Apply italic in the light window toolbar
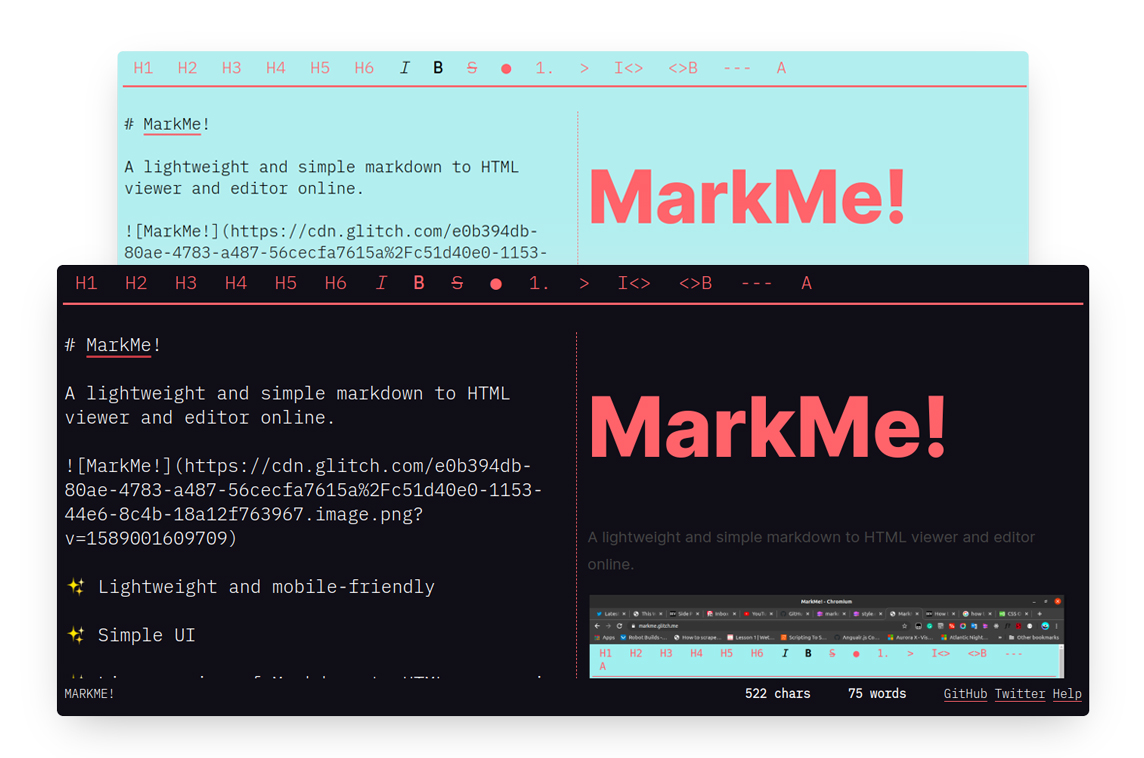 pos(404,68)
